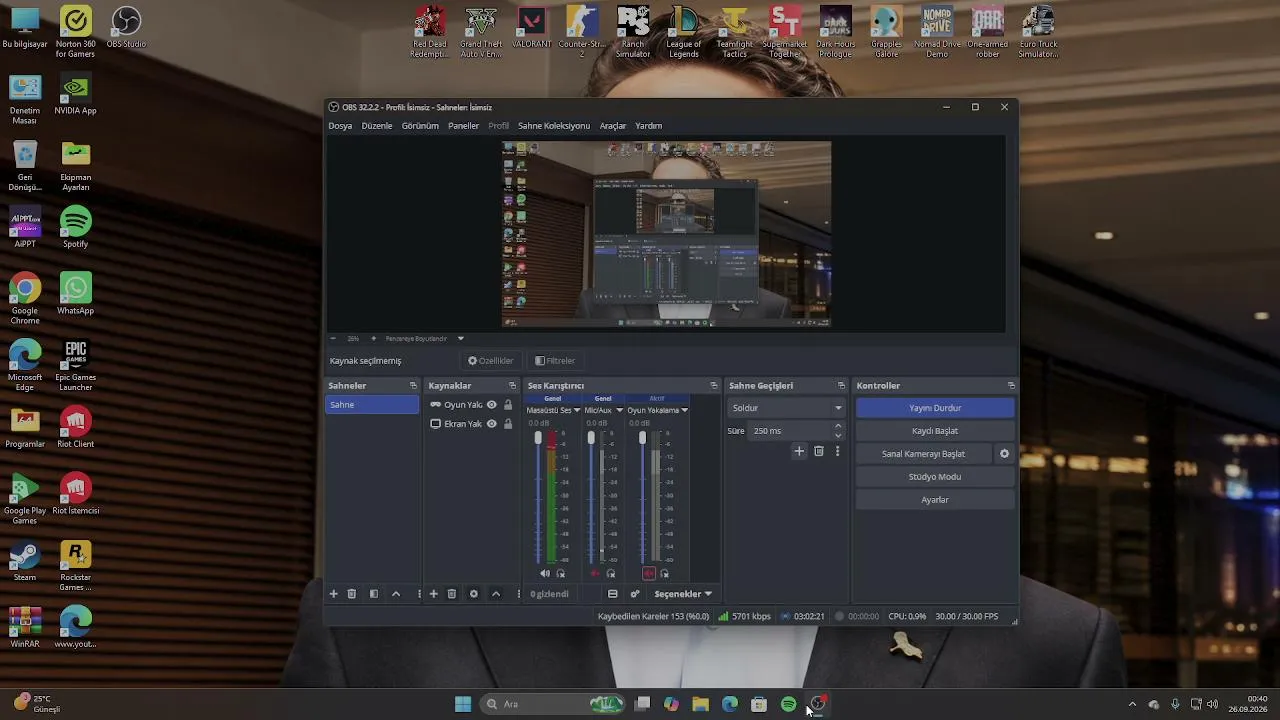Remove the scene transition with trash icon

point(819,452)
